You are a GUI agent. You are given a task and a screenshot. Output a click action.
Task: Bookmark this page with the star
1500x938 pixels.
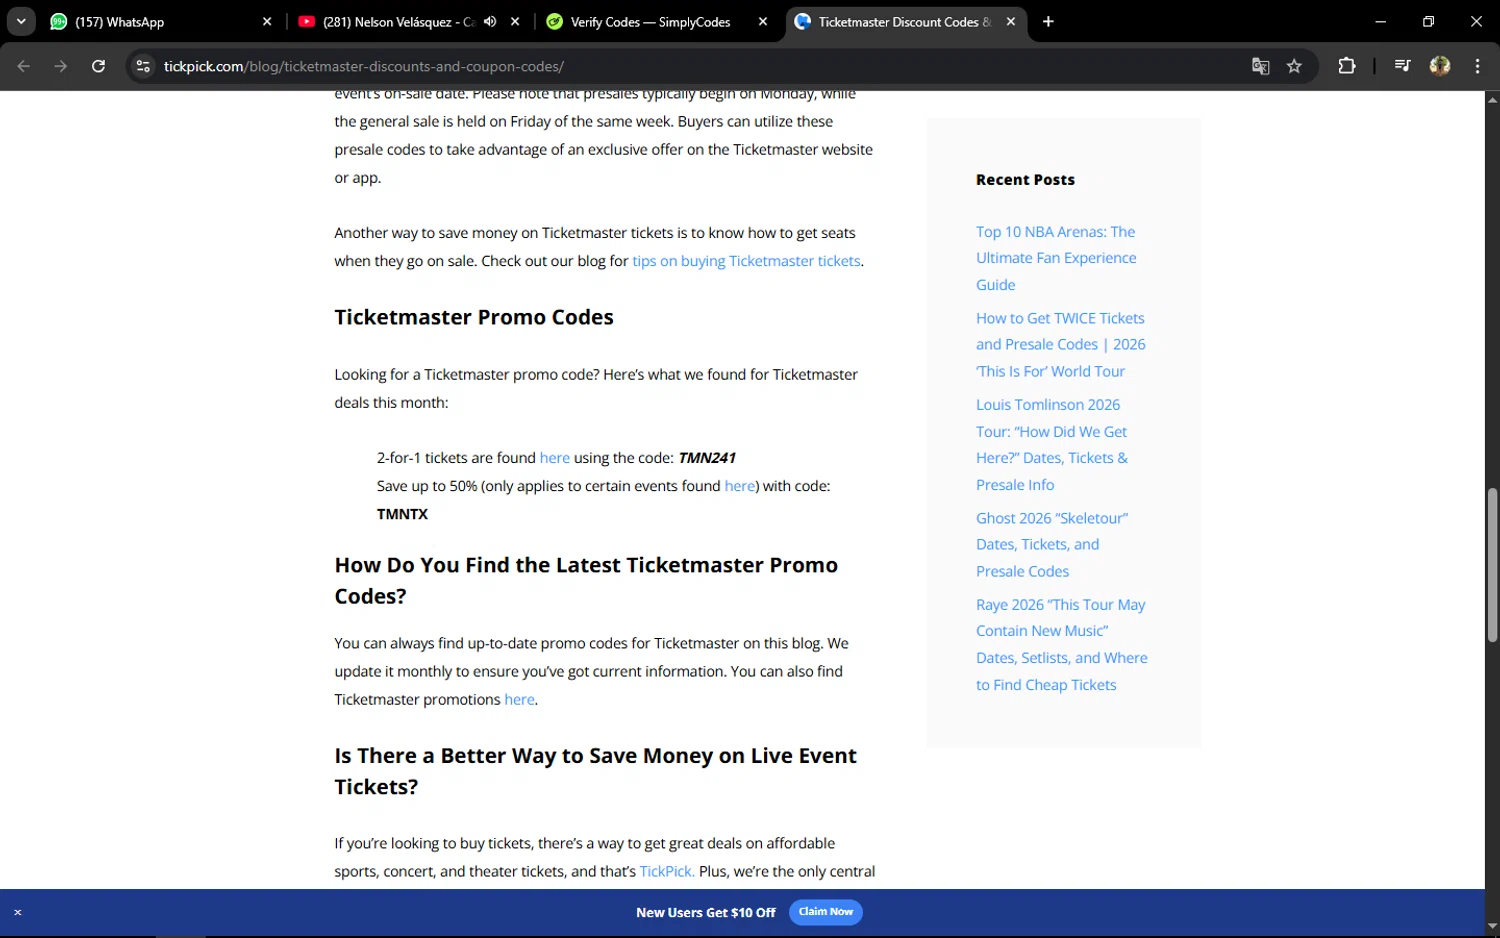[1294, 66]
